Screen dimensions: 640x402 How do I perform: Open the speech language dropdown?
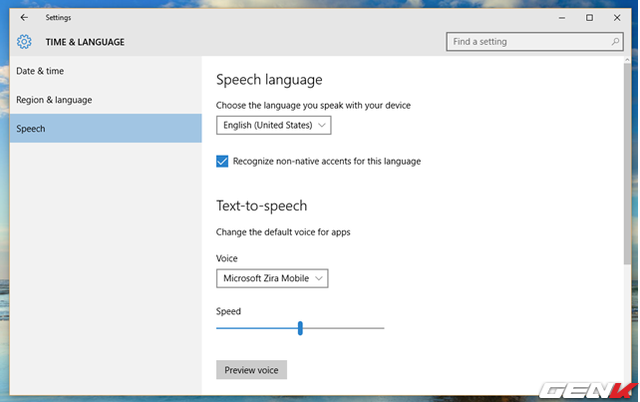pyautogui.click(x=273, y=125)
